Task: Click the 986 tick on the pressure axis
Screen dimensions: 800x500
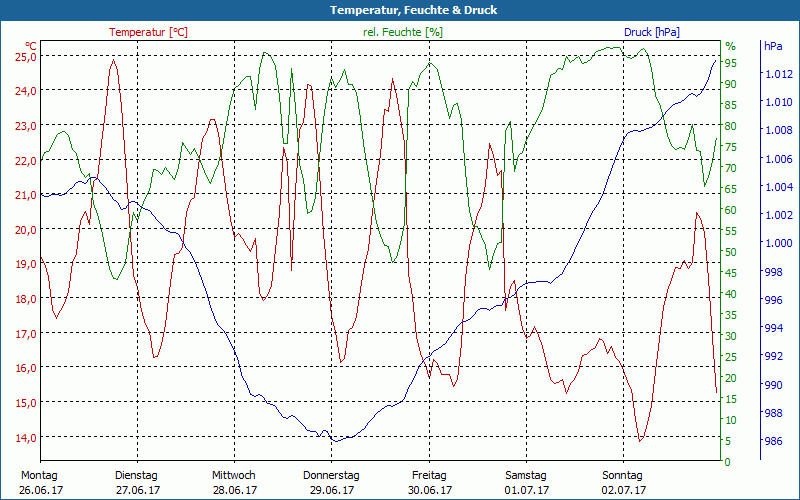Action: 773,441
